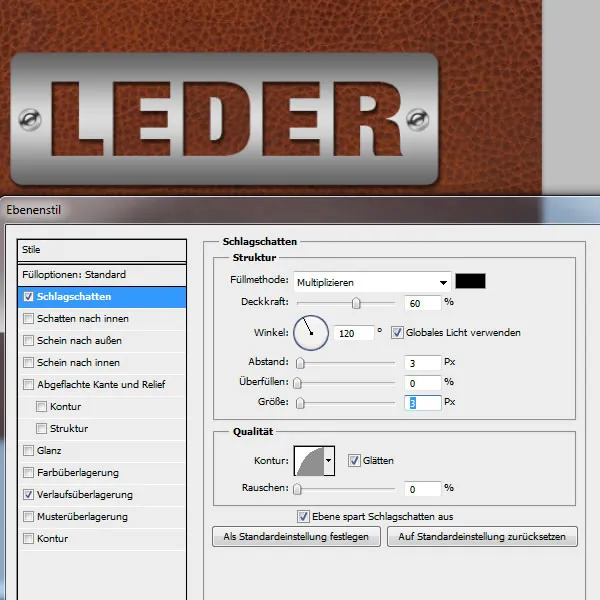Uncheck the Glätten option

pos(354,460)
